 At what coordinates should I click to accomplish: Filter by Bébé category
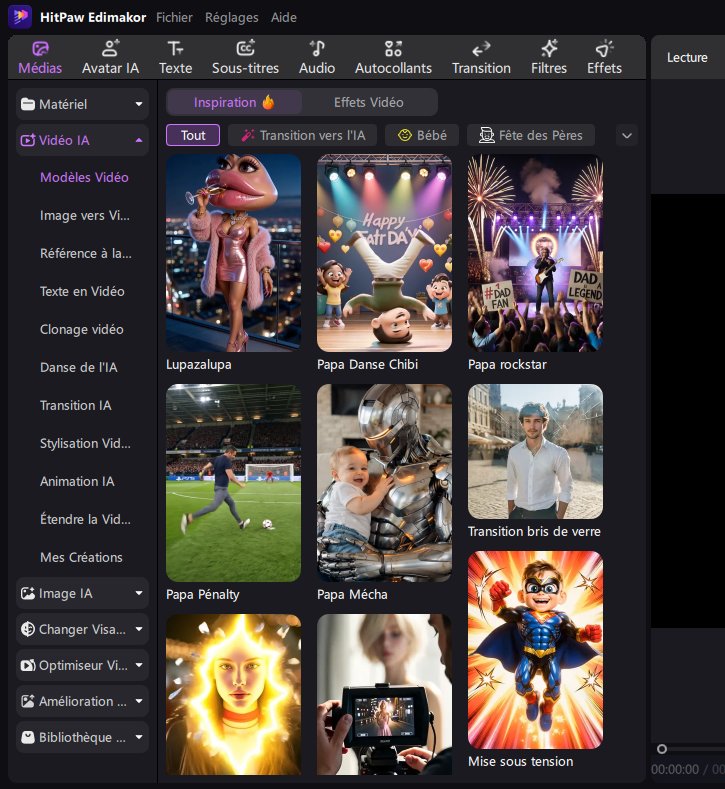(422, 135)
